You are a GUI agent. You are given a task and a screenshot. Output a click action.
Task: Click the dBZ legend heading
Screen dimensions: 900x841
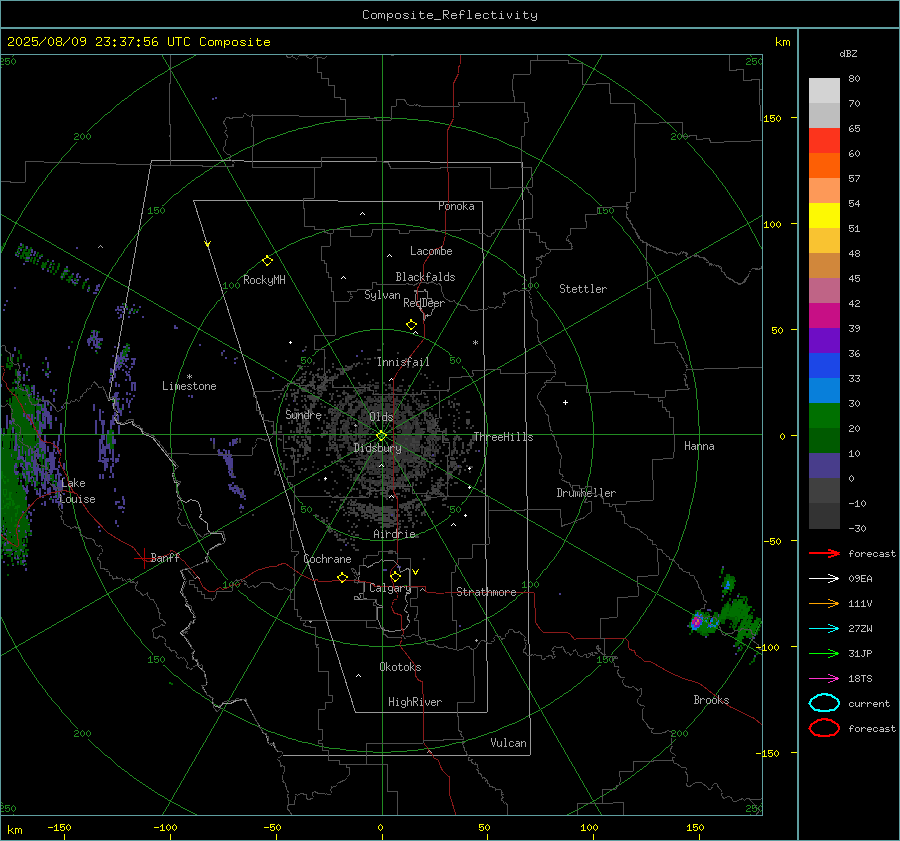pyautogui.click(x=848, y=53)
